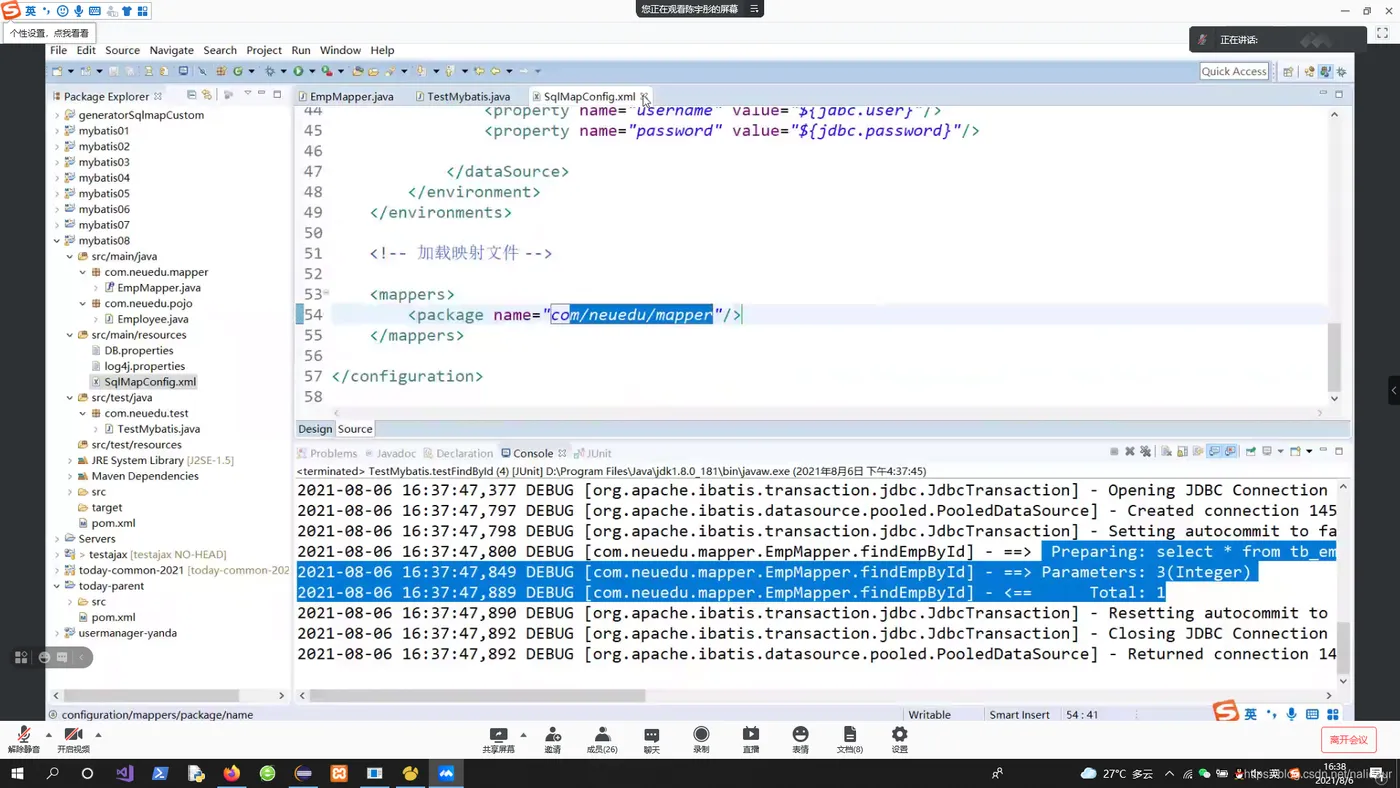Image resolution: width=1400 pixels, height=788 pixels.
Task: Expand the mybatis01 project node
Action: point(57,131)
